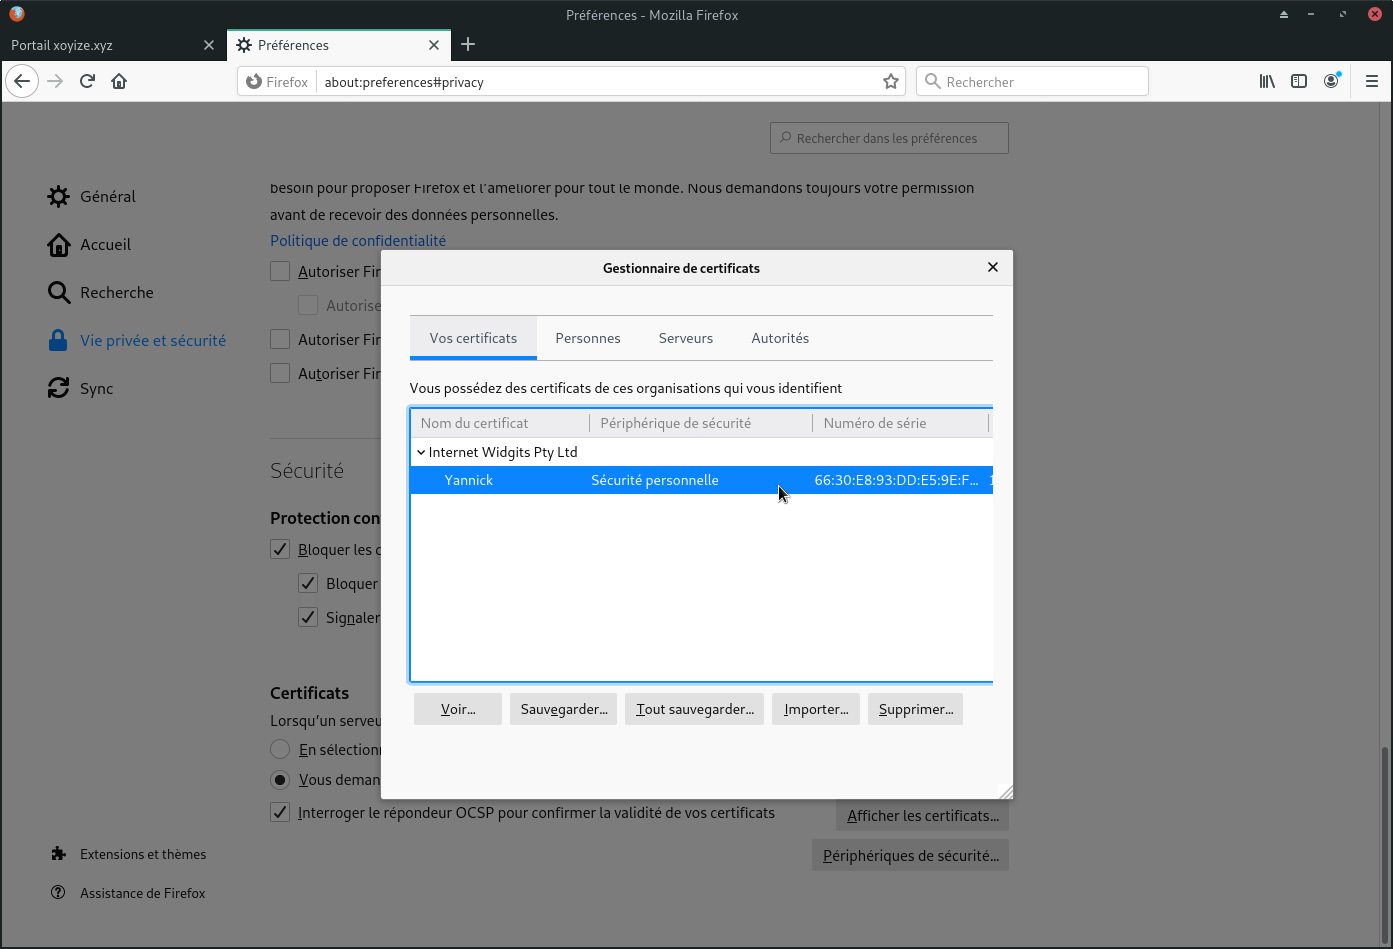Bookmark this page with the star icon

pyautogui.click(x=890, y=82)
